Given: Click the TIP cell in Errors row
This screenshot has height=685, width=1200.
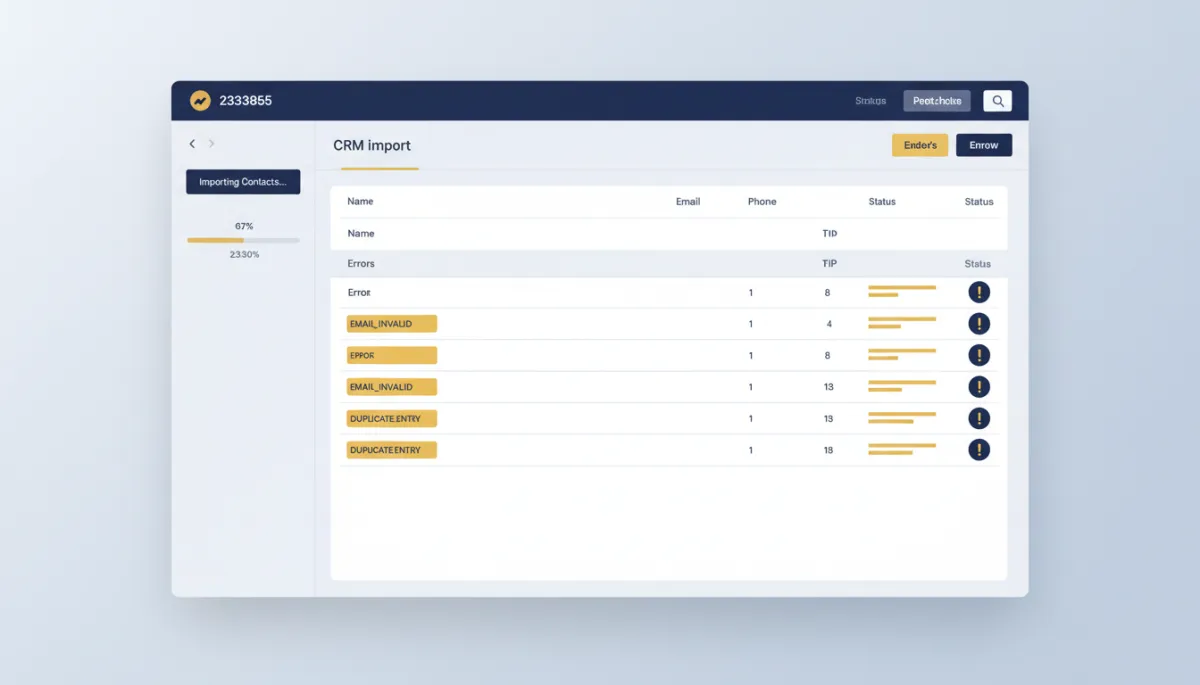Looking at the screenshot, I should pos(830,264).
